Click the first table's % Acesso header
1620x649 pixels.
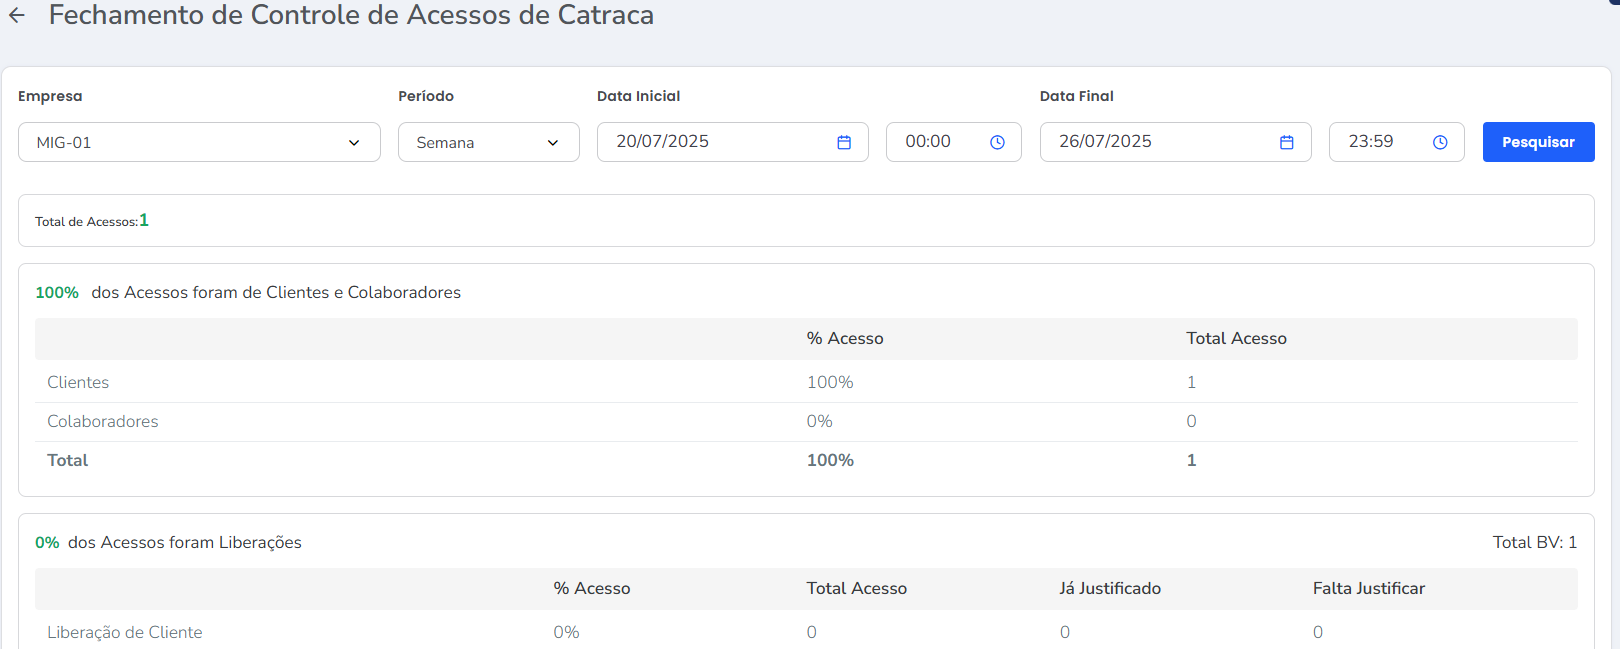pos(845,338)
